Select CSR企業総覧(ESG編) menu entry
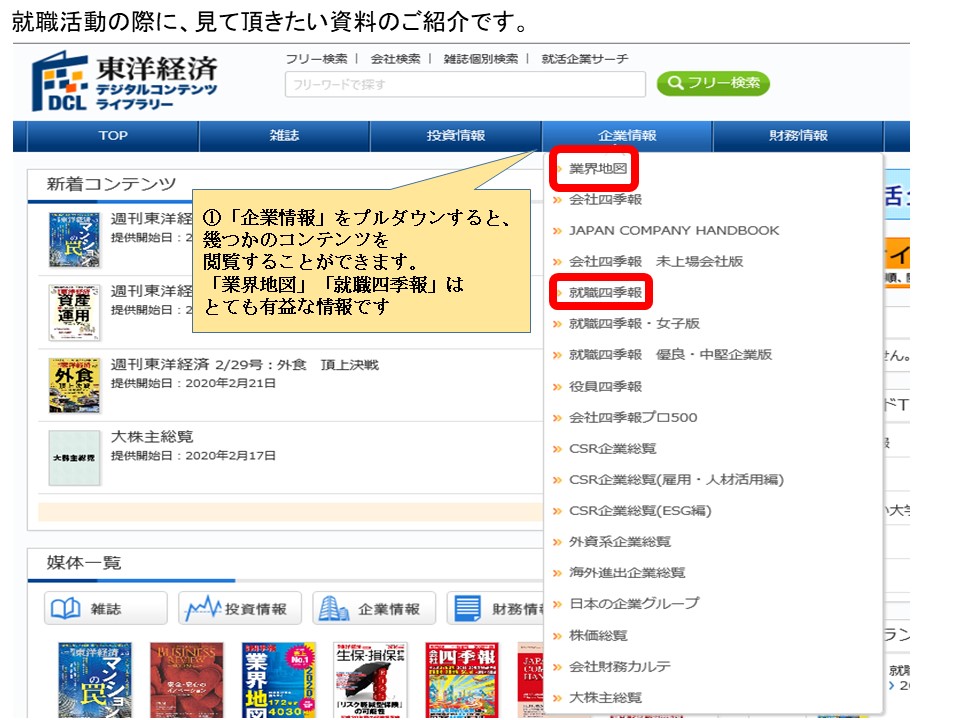 [640, 511]
